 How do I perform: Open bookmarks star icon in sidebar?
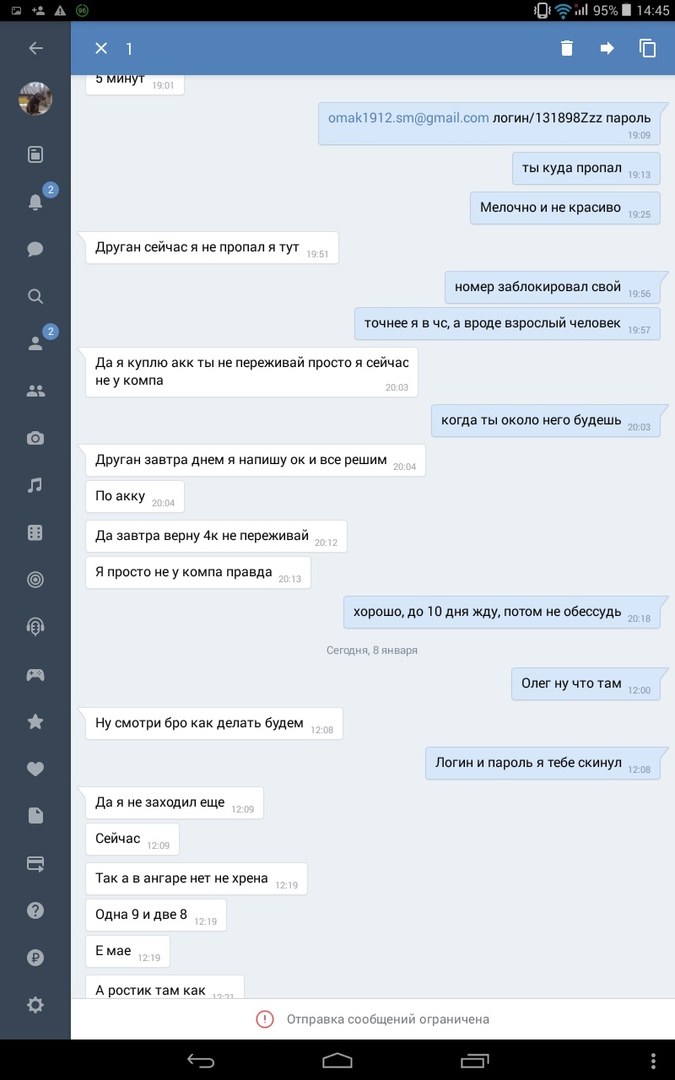coord(35,721)
